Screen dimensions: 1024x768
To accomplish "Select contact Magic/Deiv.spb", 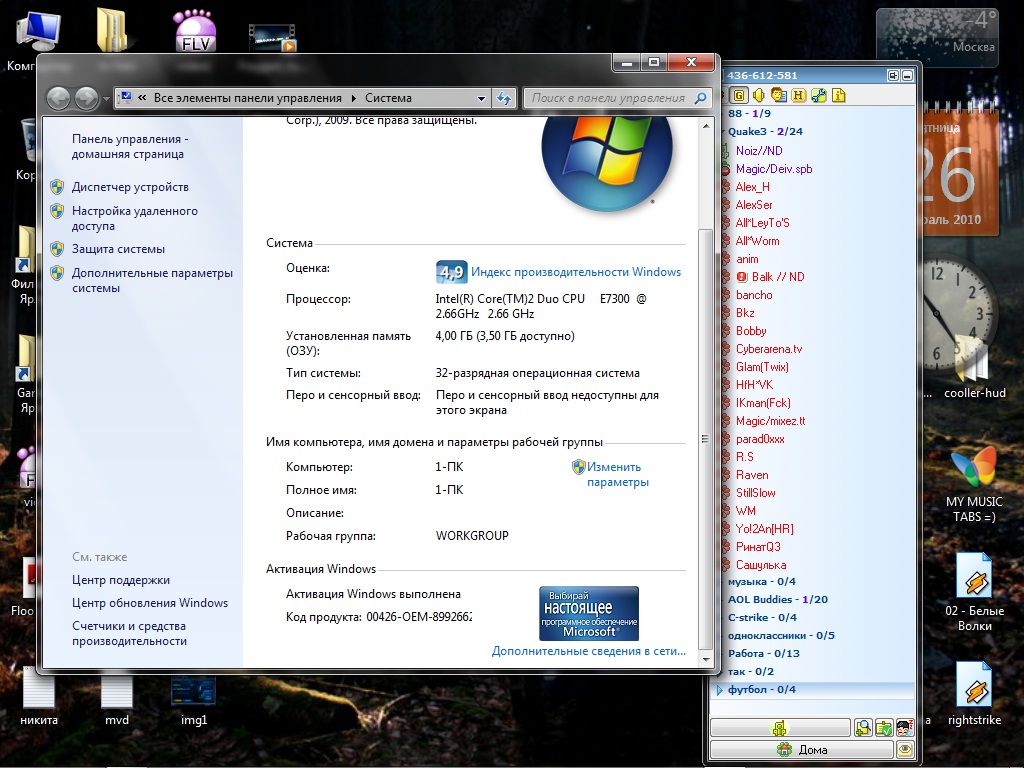I will pos(774,169).
